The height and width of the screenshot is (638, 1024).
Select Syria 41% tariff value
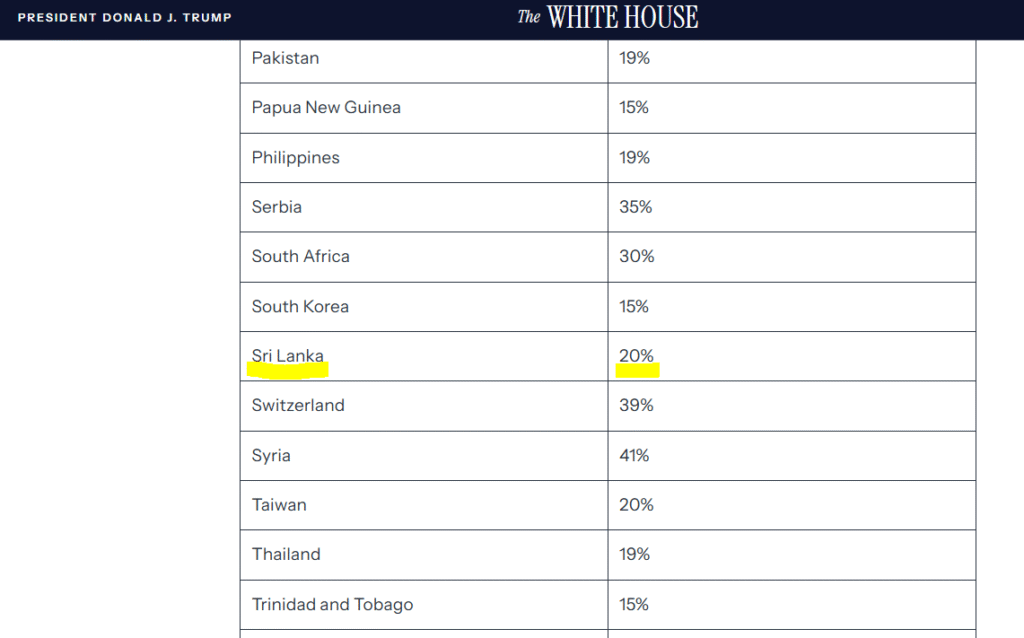coord(634,455)
